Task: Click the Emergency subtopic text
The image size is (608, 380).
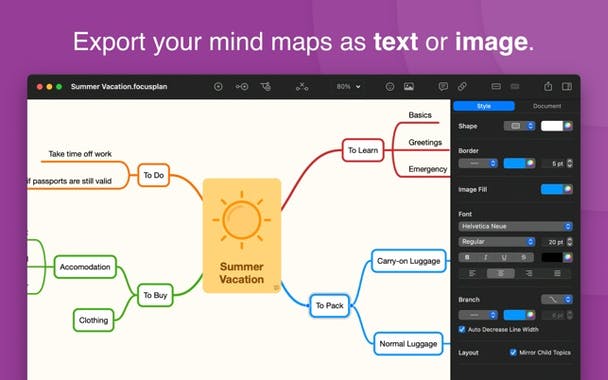Action: (x=428, y=169)
